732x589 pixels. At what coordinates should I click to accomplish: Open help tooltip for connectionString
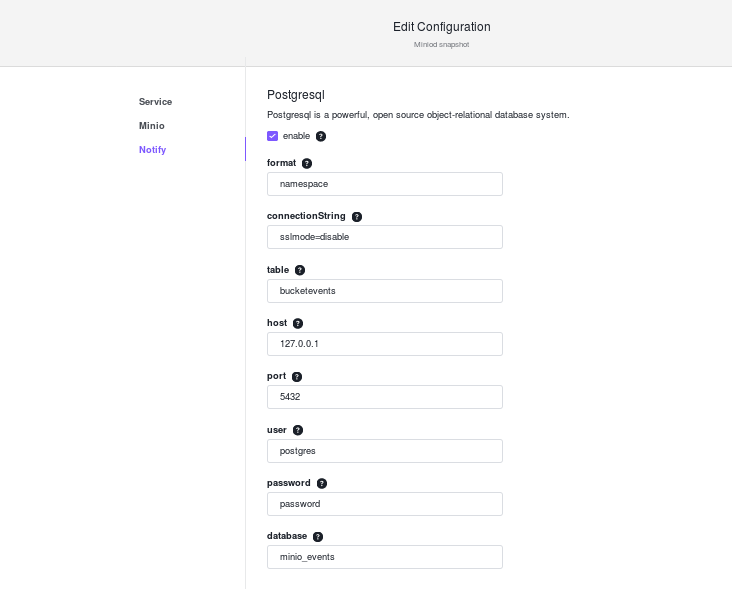click(357, 217)
